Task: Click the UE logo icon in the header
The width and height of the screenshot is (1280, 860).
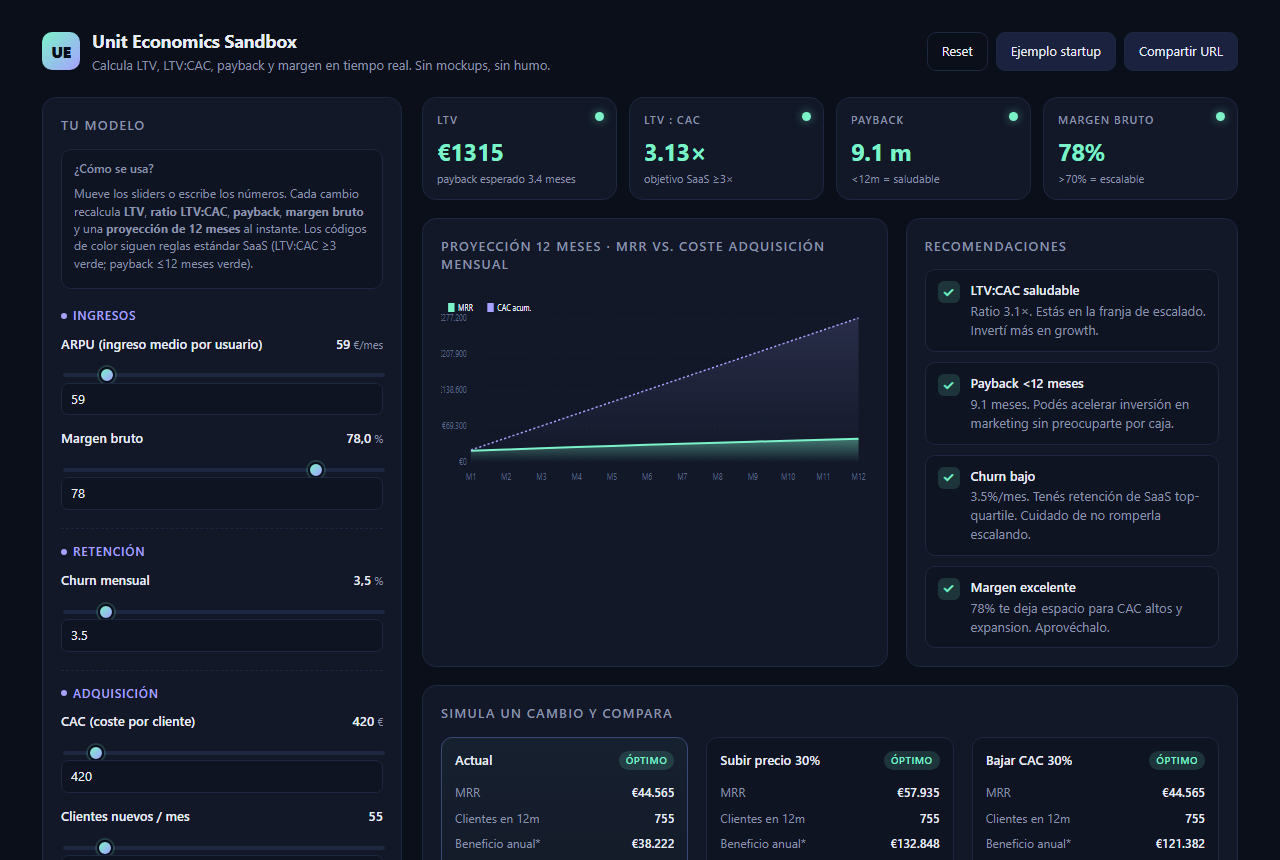Action: click(61, 51)
